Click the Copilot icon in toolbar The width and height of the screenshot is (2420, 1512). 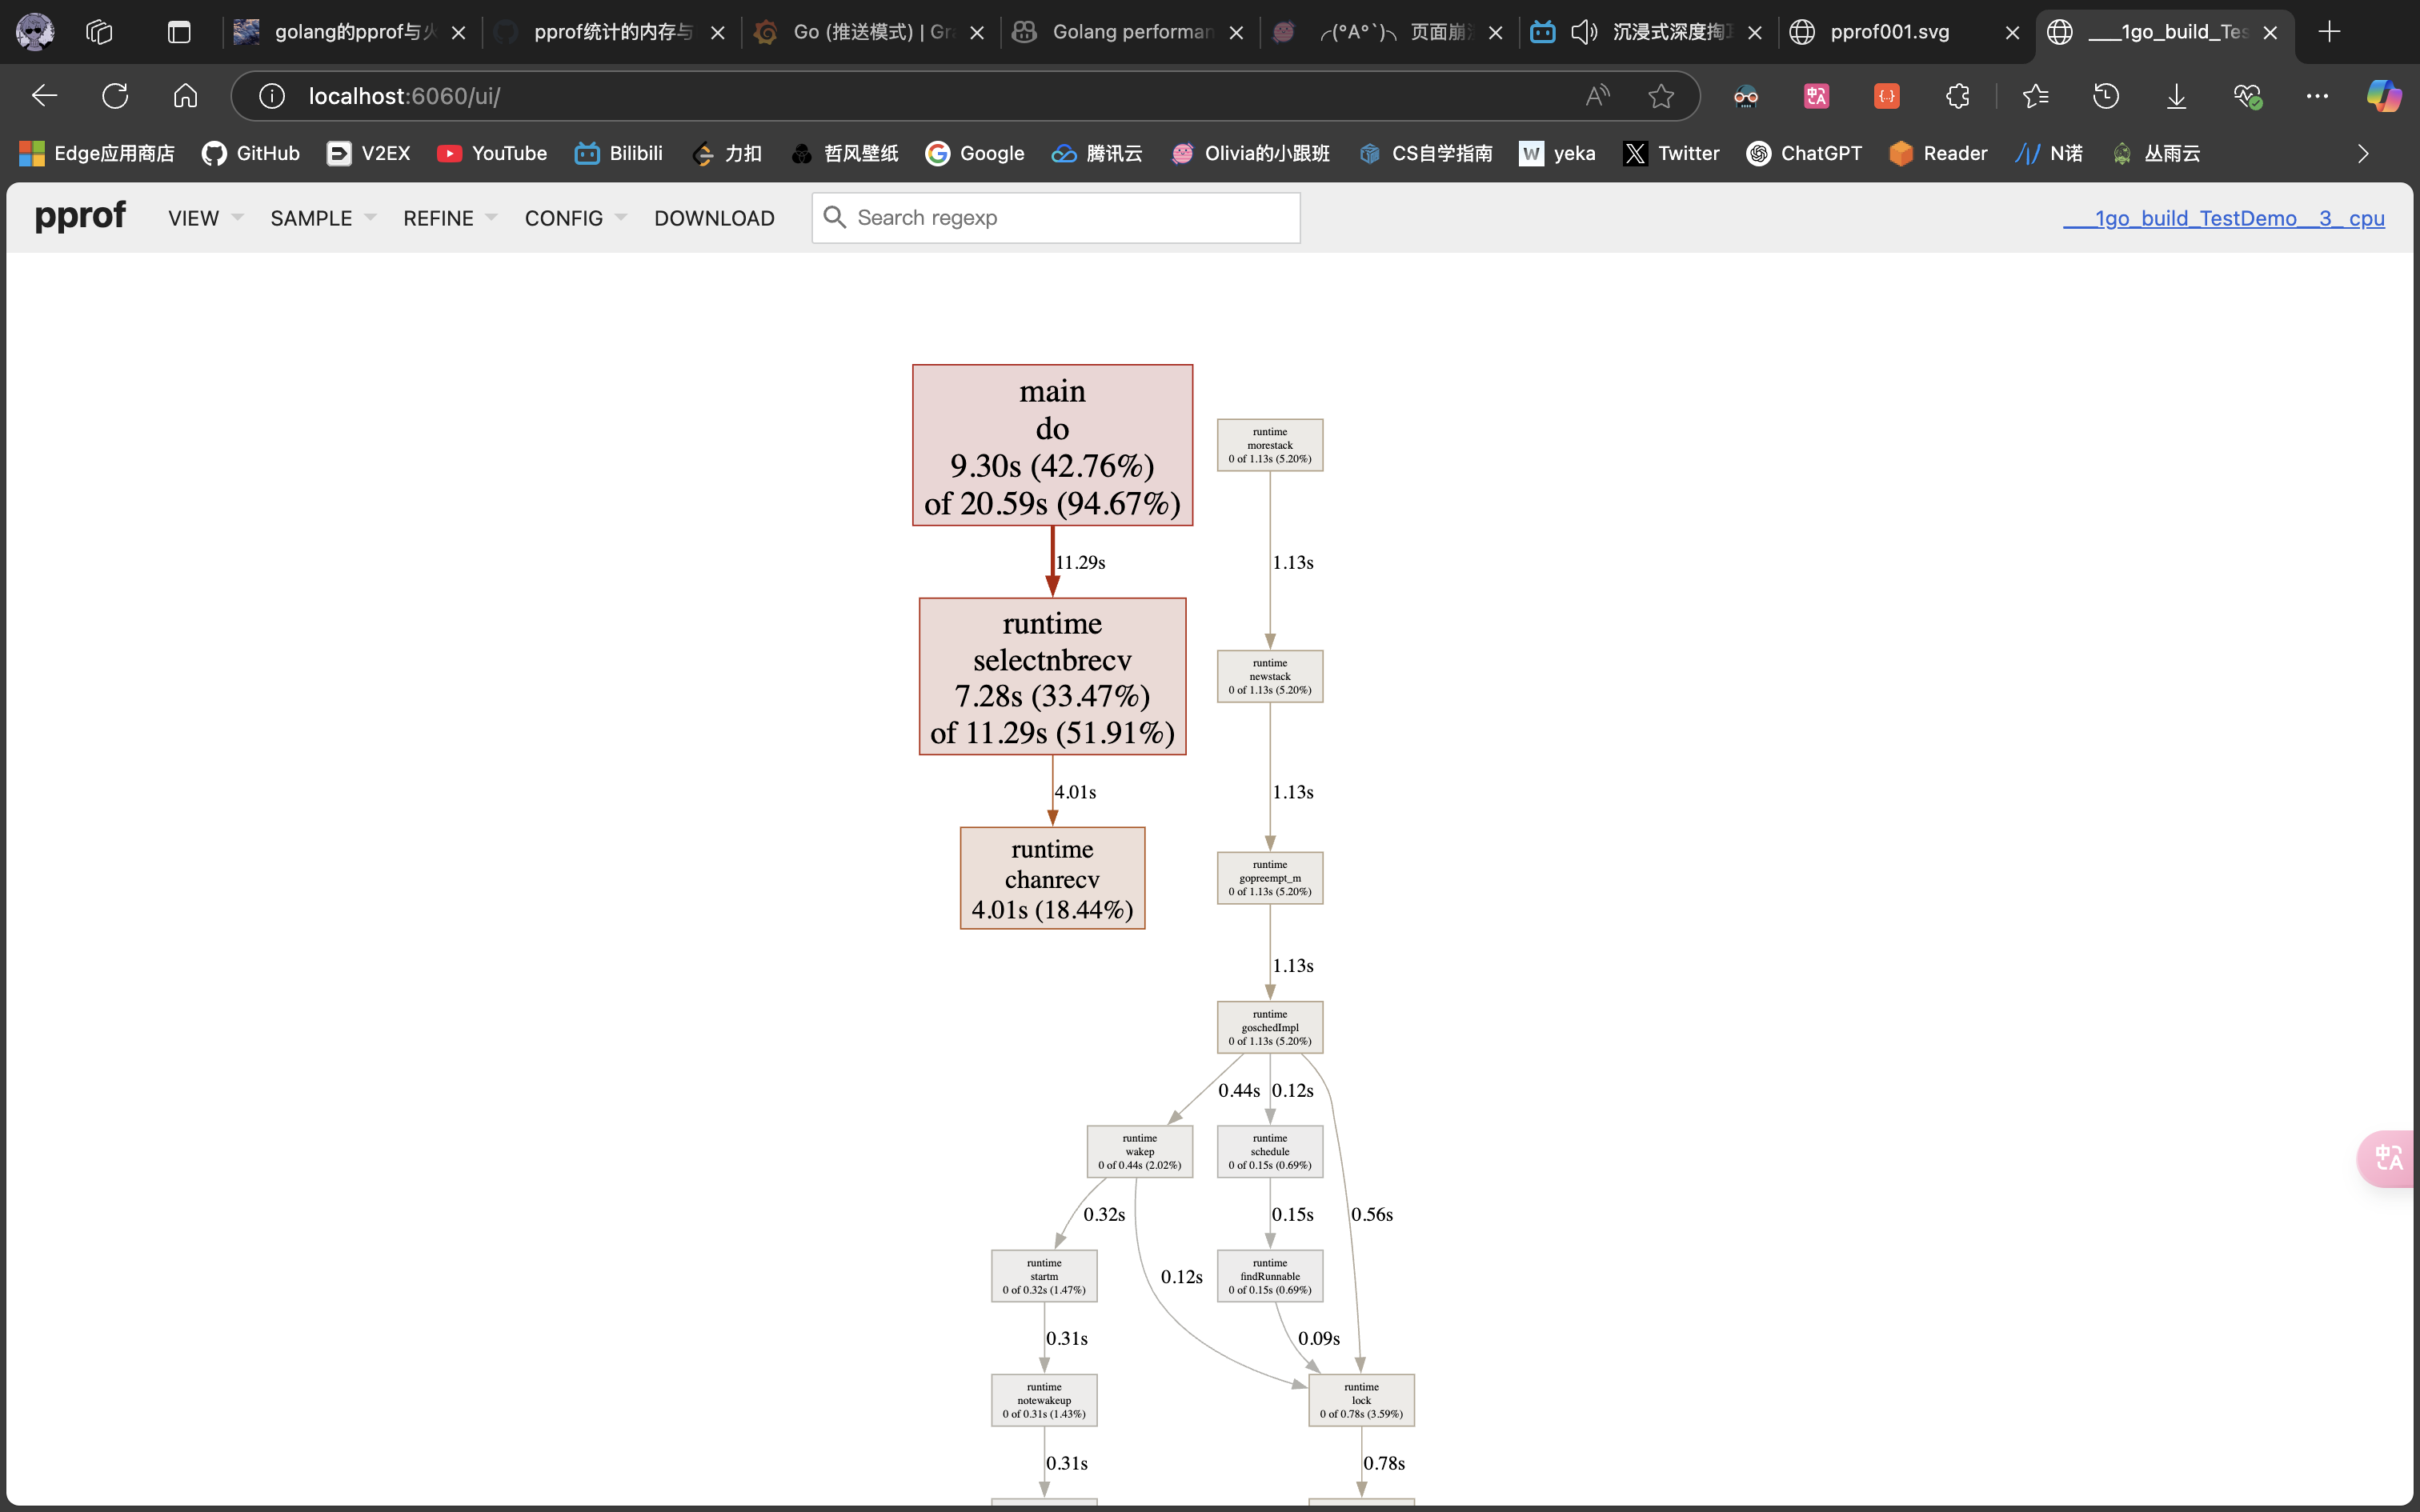[x=2383, y=96]
